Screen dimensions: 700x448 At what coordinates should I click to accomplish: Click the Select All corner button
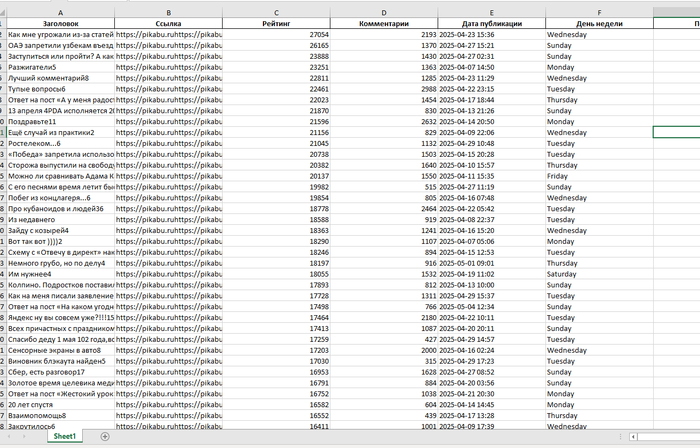coord(2,11)
